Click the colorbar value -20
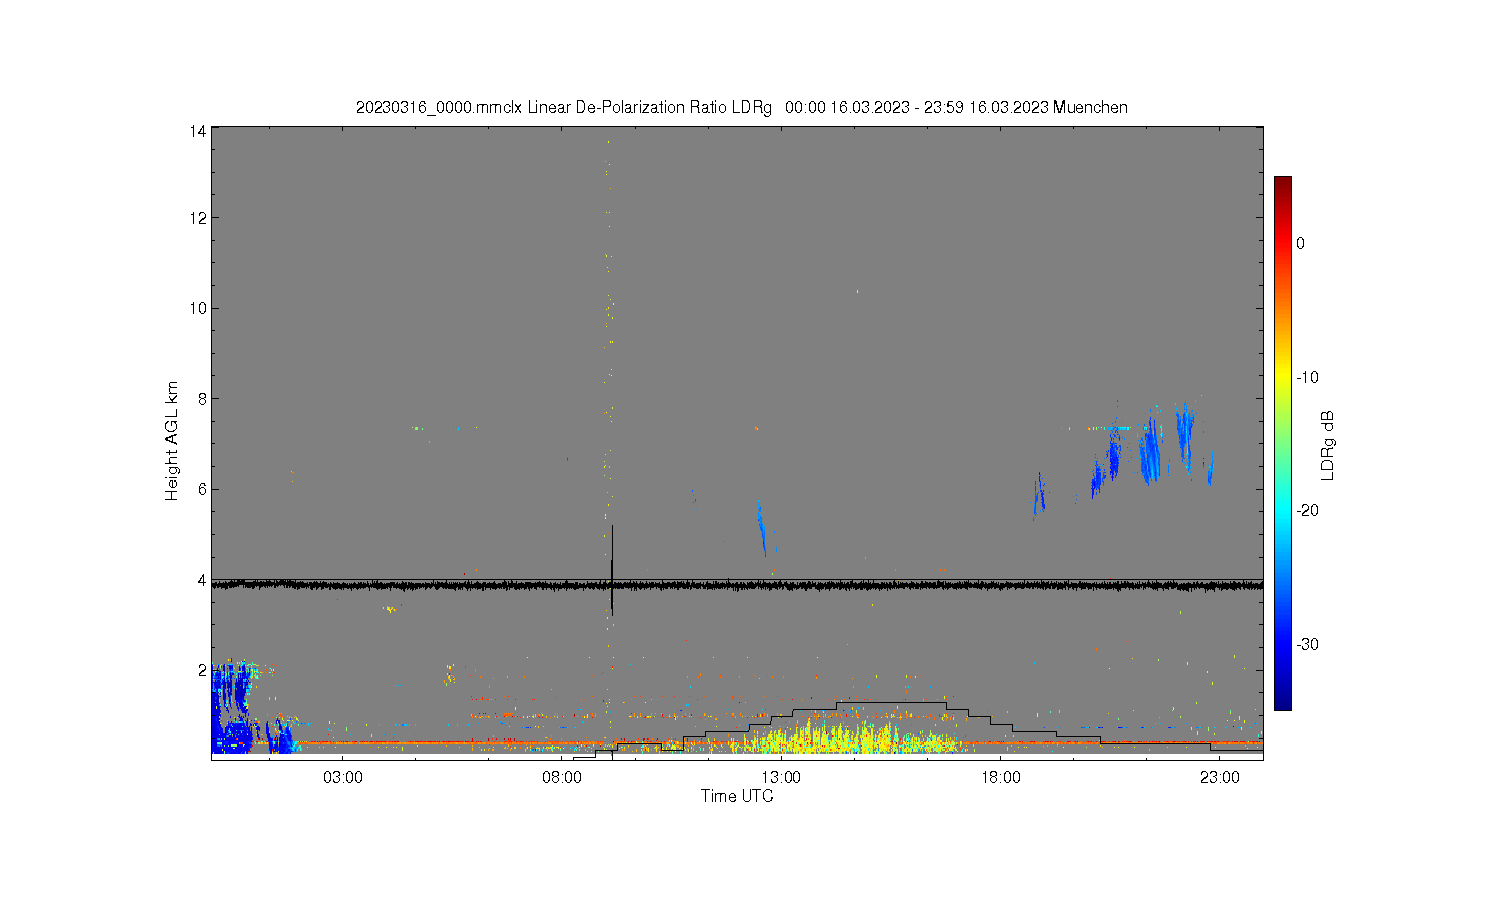Viewport: 1500px width, 900px height. (x=1307, y=510)
